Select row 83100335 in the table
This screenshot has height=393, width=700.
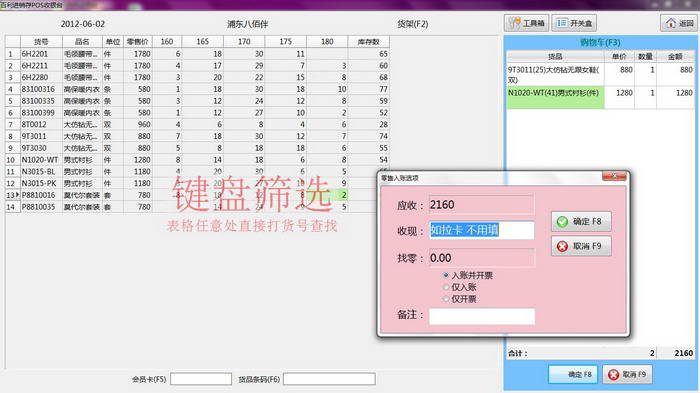pyautogui.click(x=197, y=101)
